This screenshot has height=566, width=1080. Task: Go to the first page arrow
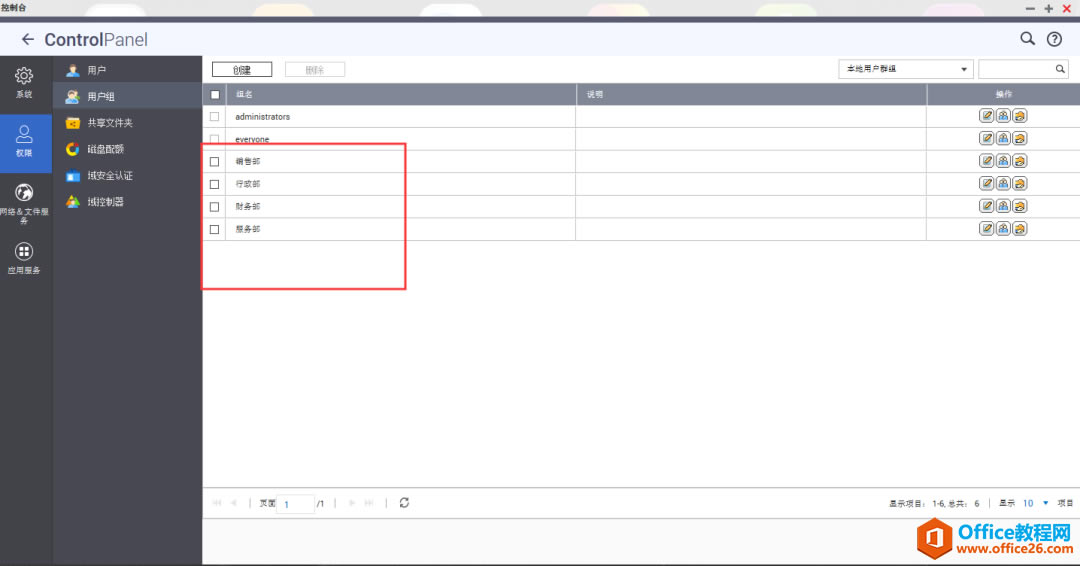coord(217,503)
